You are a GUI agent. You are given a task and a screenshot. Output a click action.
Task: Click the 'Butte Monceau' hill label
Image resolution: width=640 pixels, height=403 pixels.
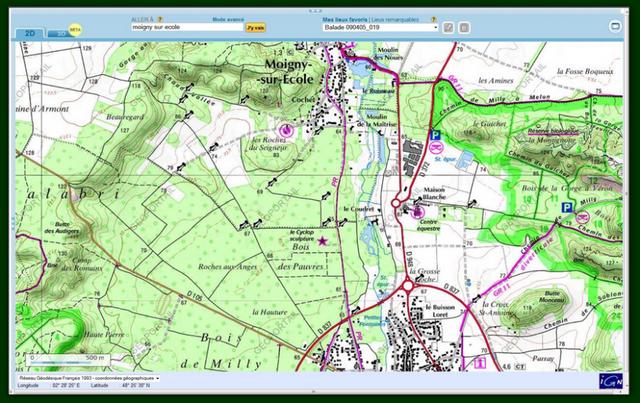tap(554, 296)
